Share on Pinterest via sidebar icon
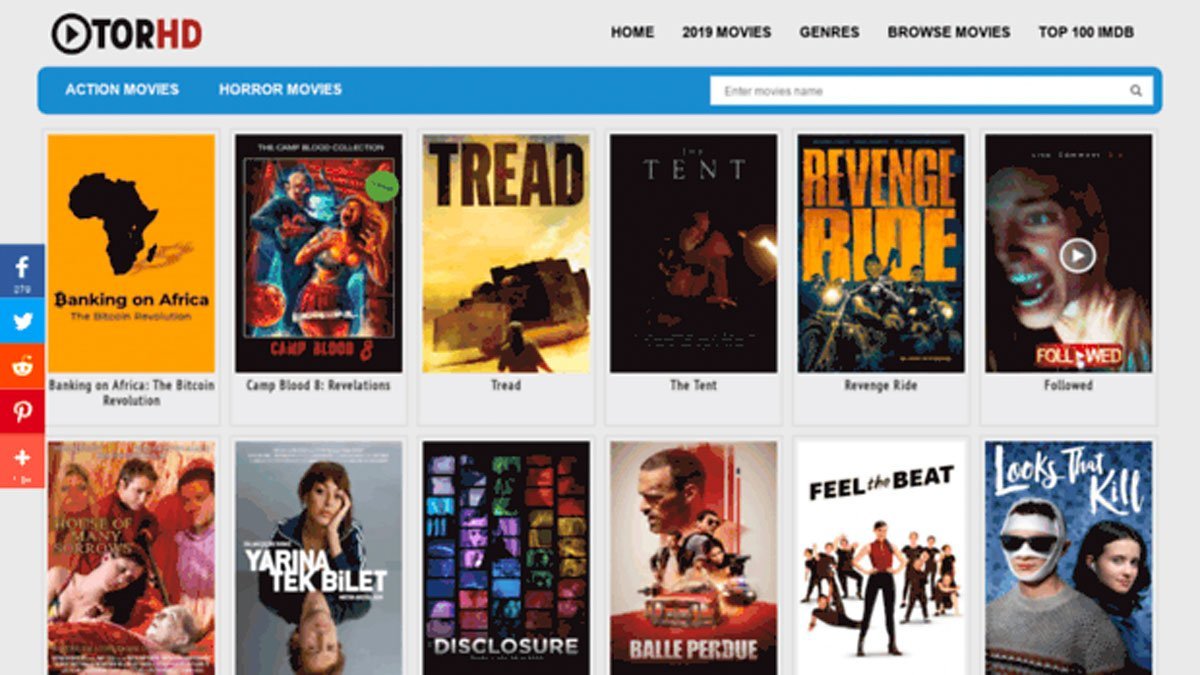 pyautogui.click(x=22, y=411)
